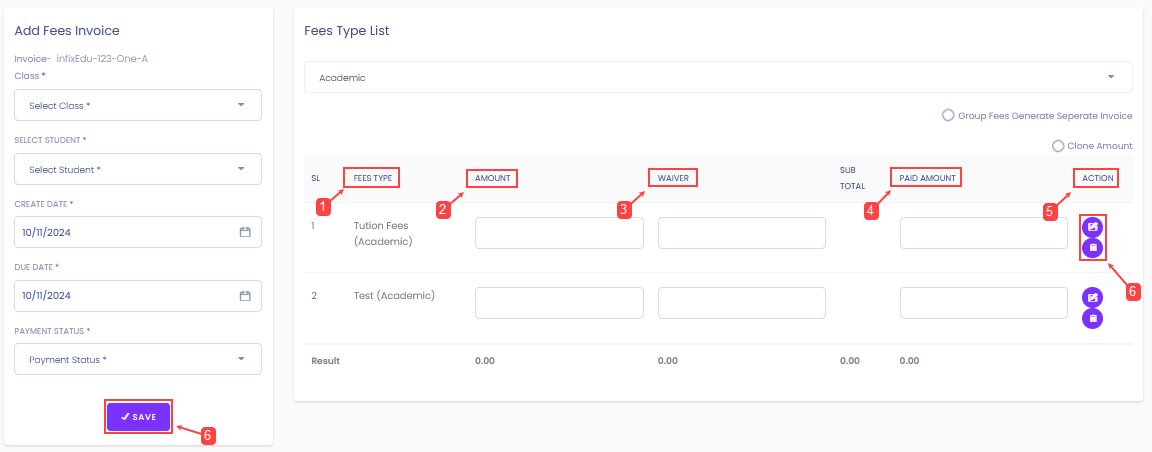Click the Waiver field for Tution Fees

coord(742,233)
